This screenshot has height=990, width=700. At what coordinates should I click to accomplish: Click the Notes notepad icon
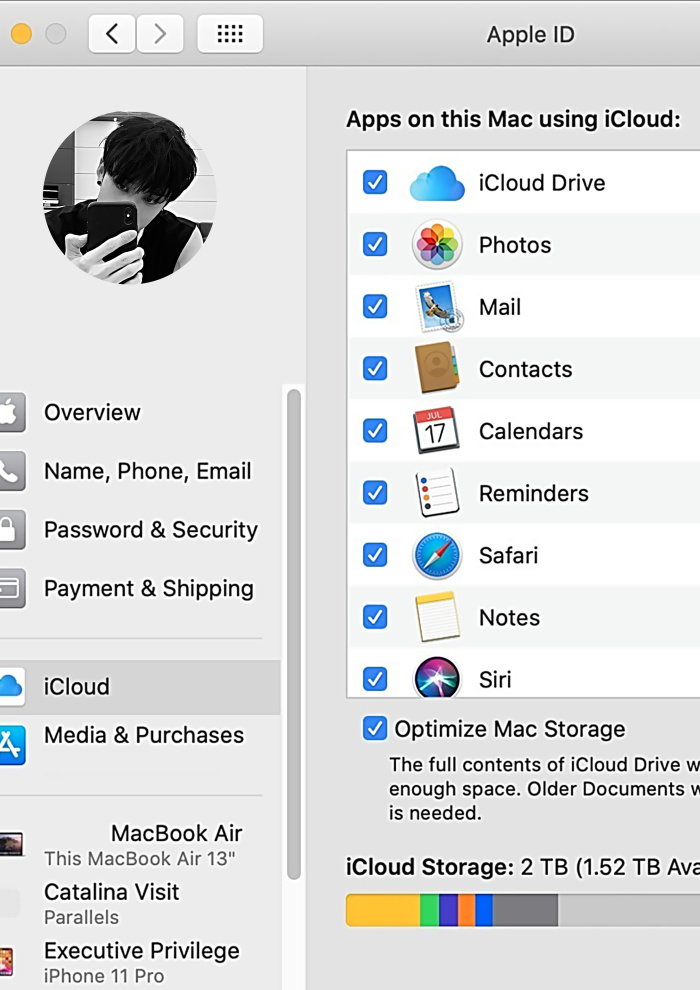pyautogui.click(x=437, y=617)
